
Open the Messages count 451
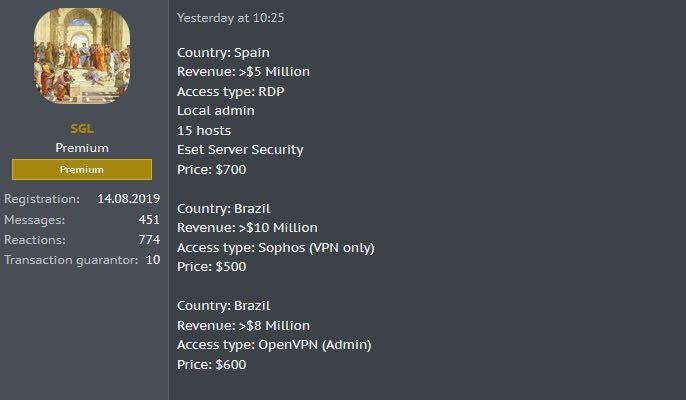(x=149, y=219)
